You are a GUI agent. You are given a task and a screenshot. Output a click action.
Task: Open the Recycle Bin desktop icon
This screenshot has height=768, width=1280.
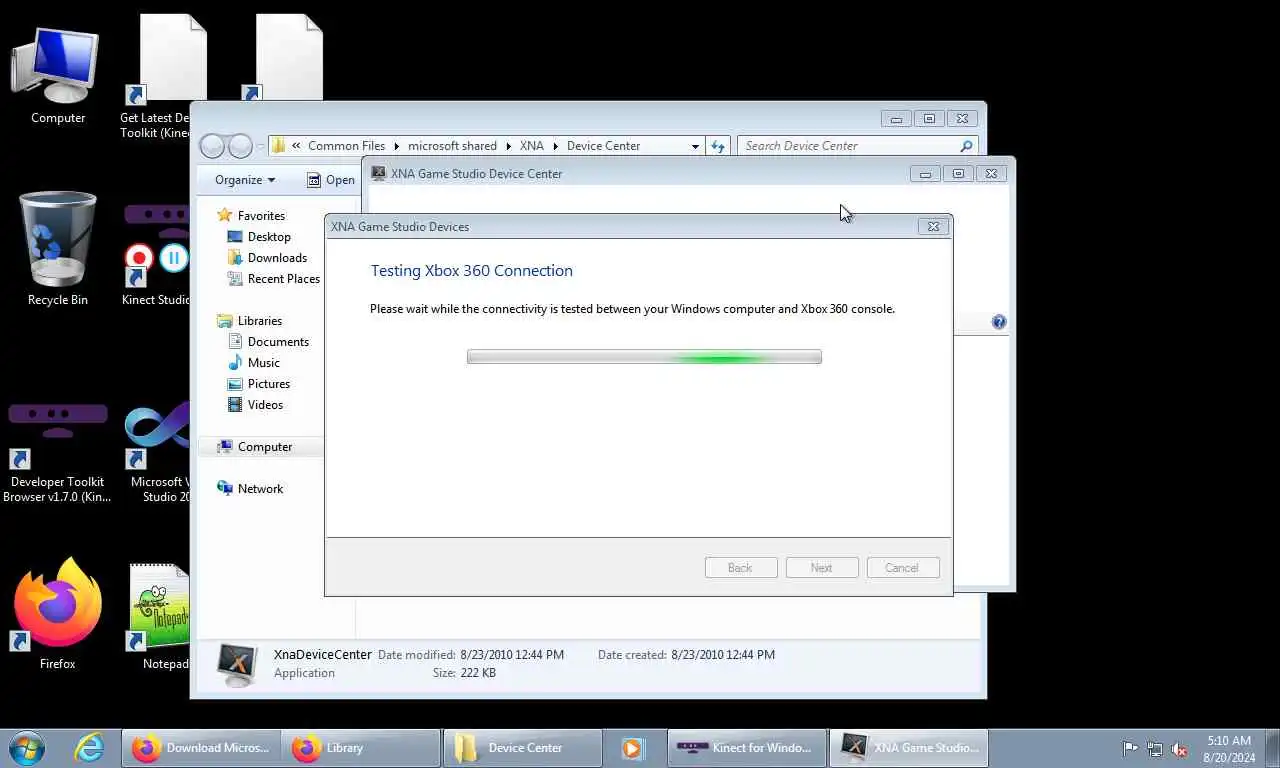pyautogui.click(x=57, y=250)
